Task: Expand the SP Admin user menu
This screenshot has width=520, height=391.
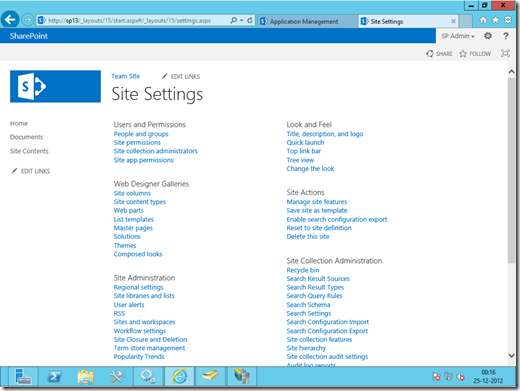Action: (458, 36)
